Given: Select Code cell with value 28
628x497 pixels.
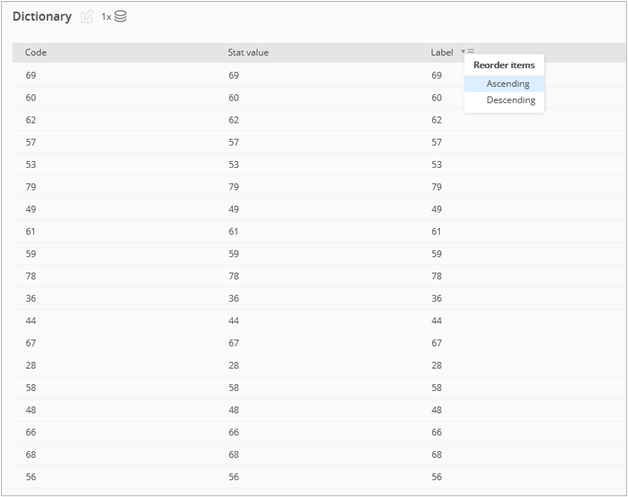Looking at the screenshot, I should (x=31, y=365).
